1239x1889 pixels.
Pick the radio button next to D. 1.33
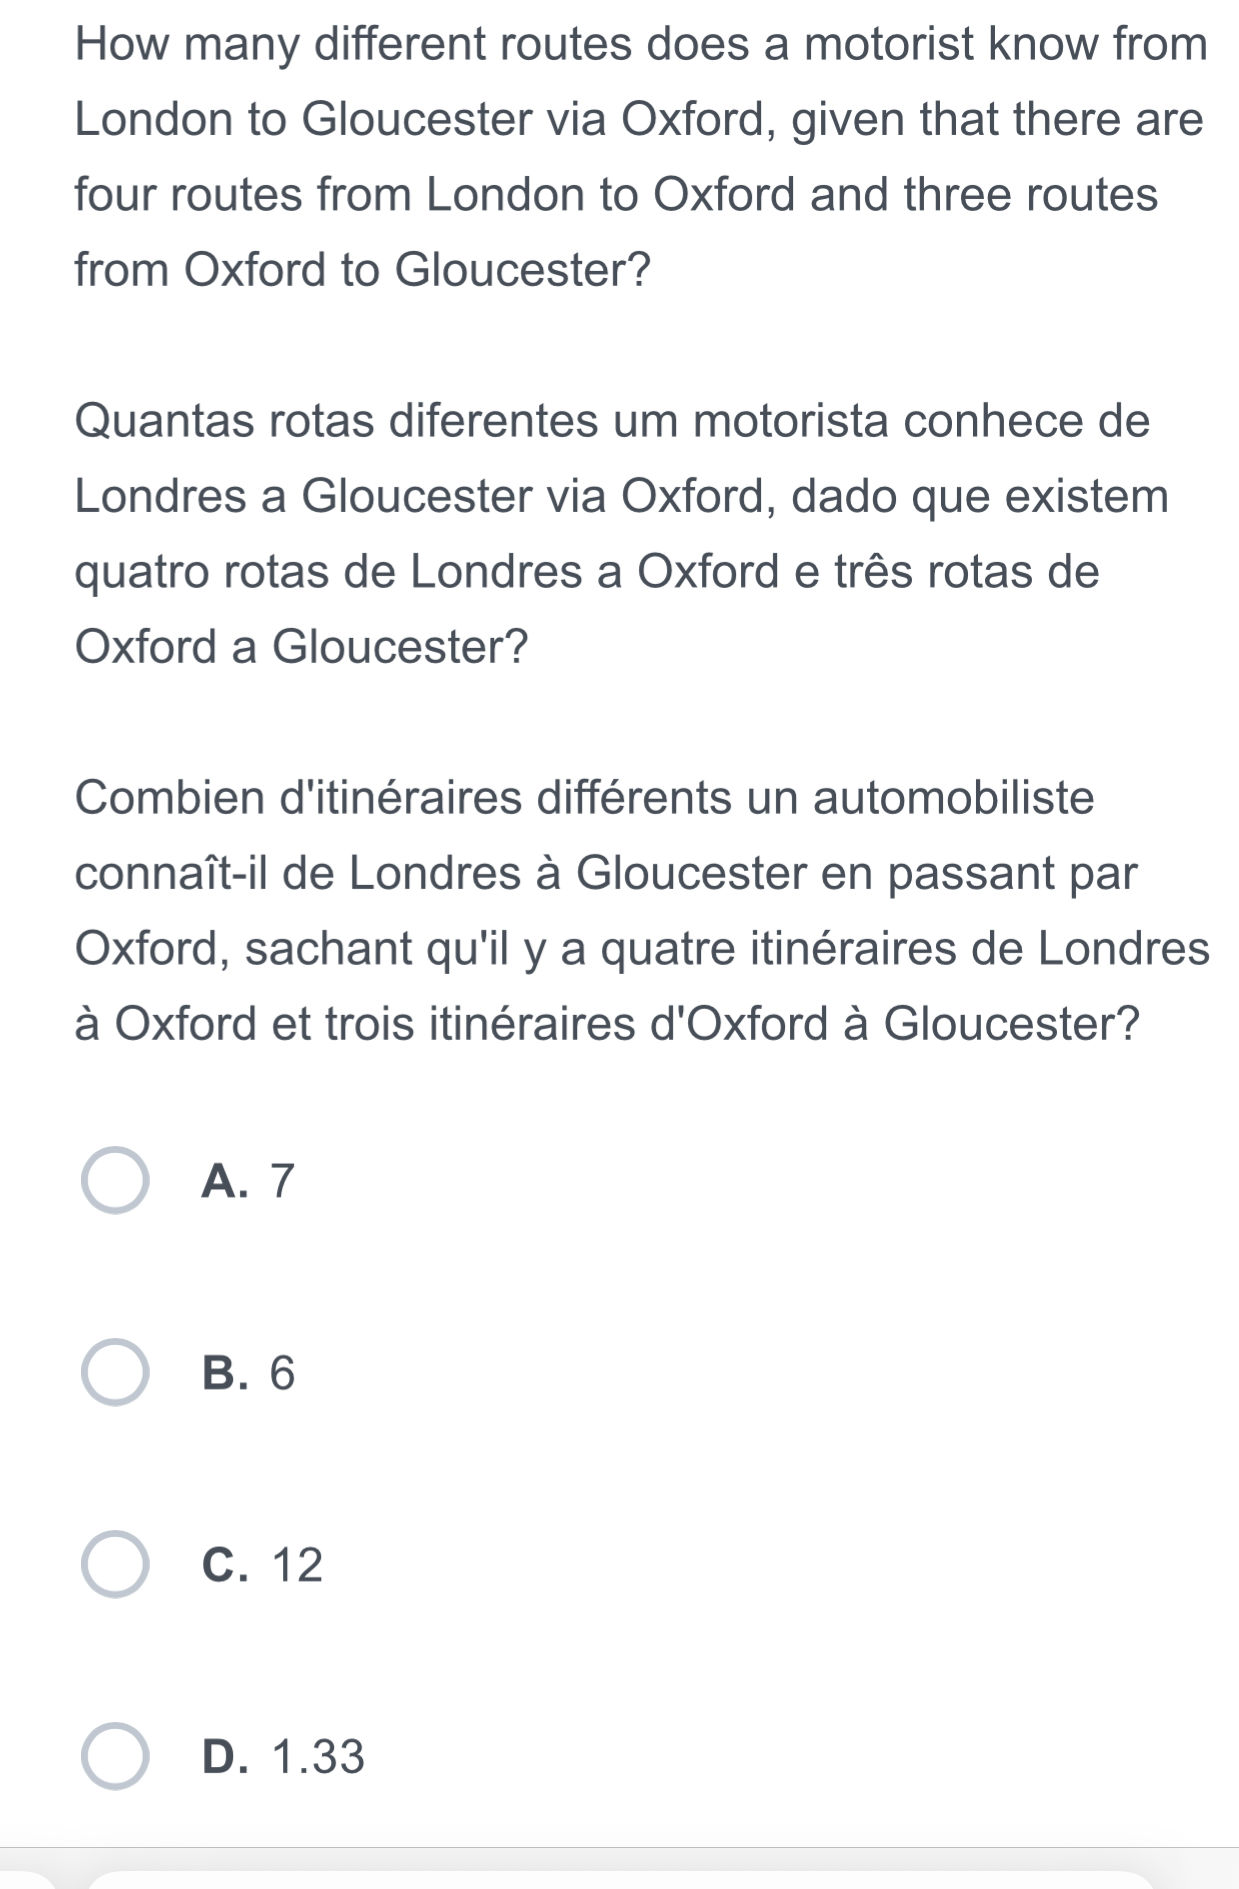115,1756
